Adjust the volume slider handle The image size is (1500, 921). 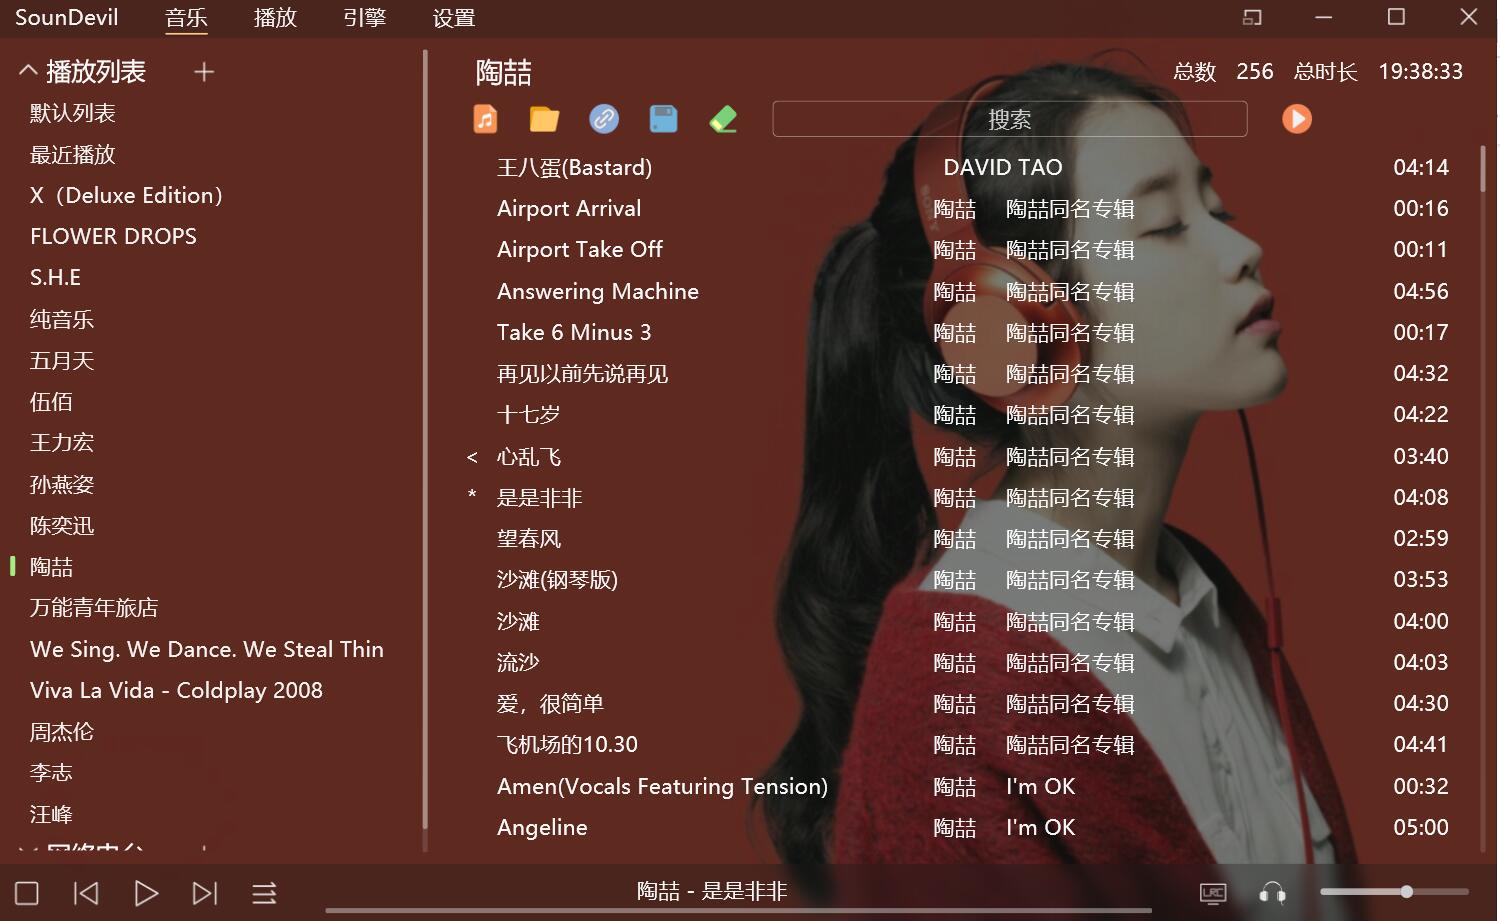(x=1406, y=891)
